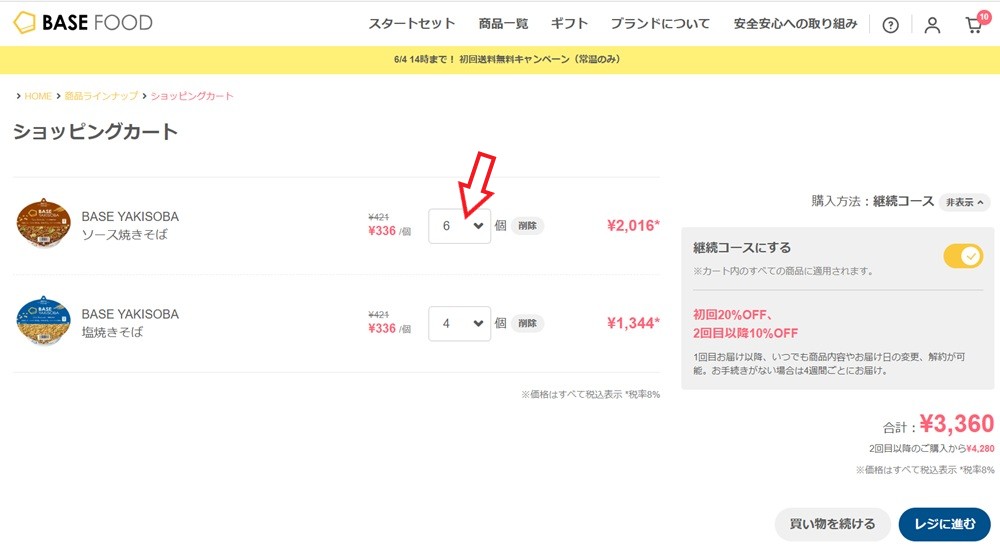Click the 初回20%OFF discount text
Screen dimensions: 1000x550
coord(733,315)
